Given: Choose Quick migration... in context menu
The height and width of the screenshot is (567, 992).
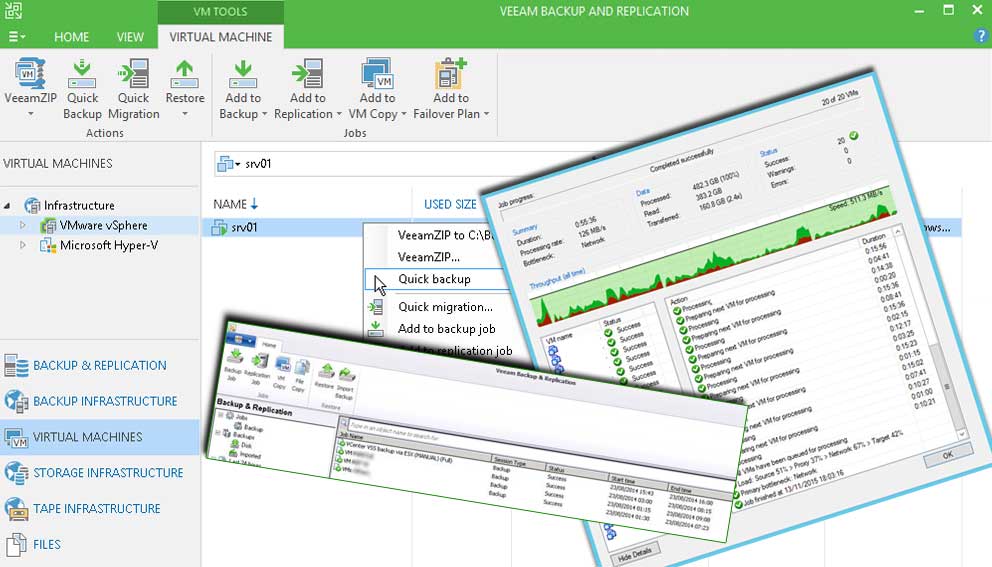Looking at the screenshot, I should click(445, 307).
